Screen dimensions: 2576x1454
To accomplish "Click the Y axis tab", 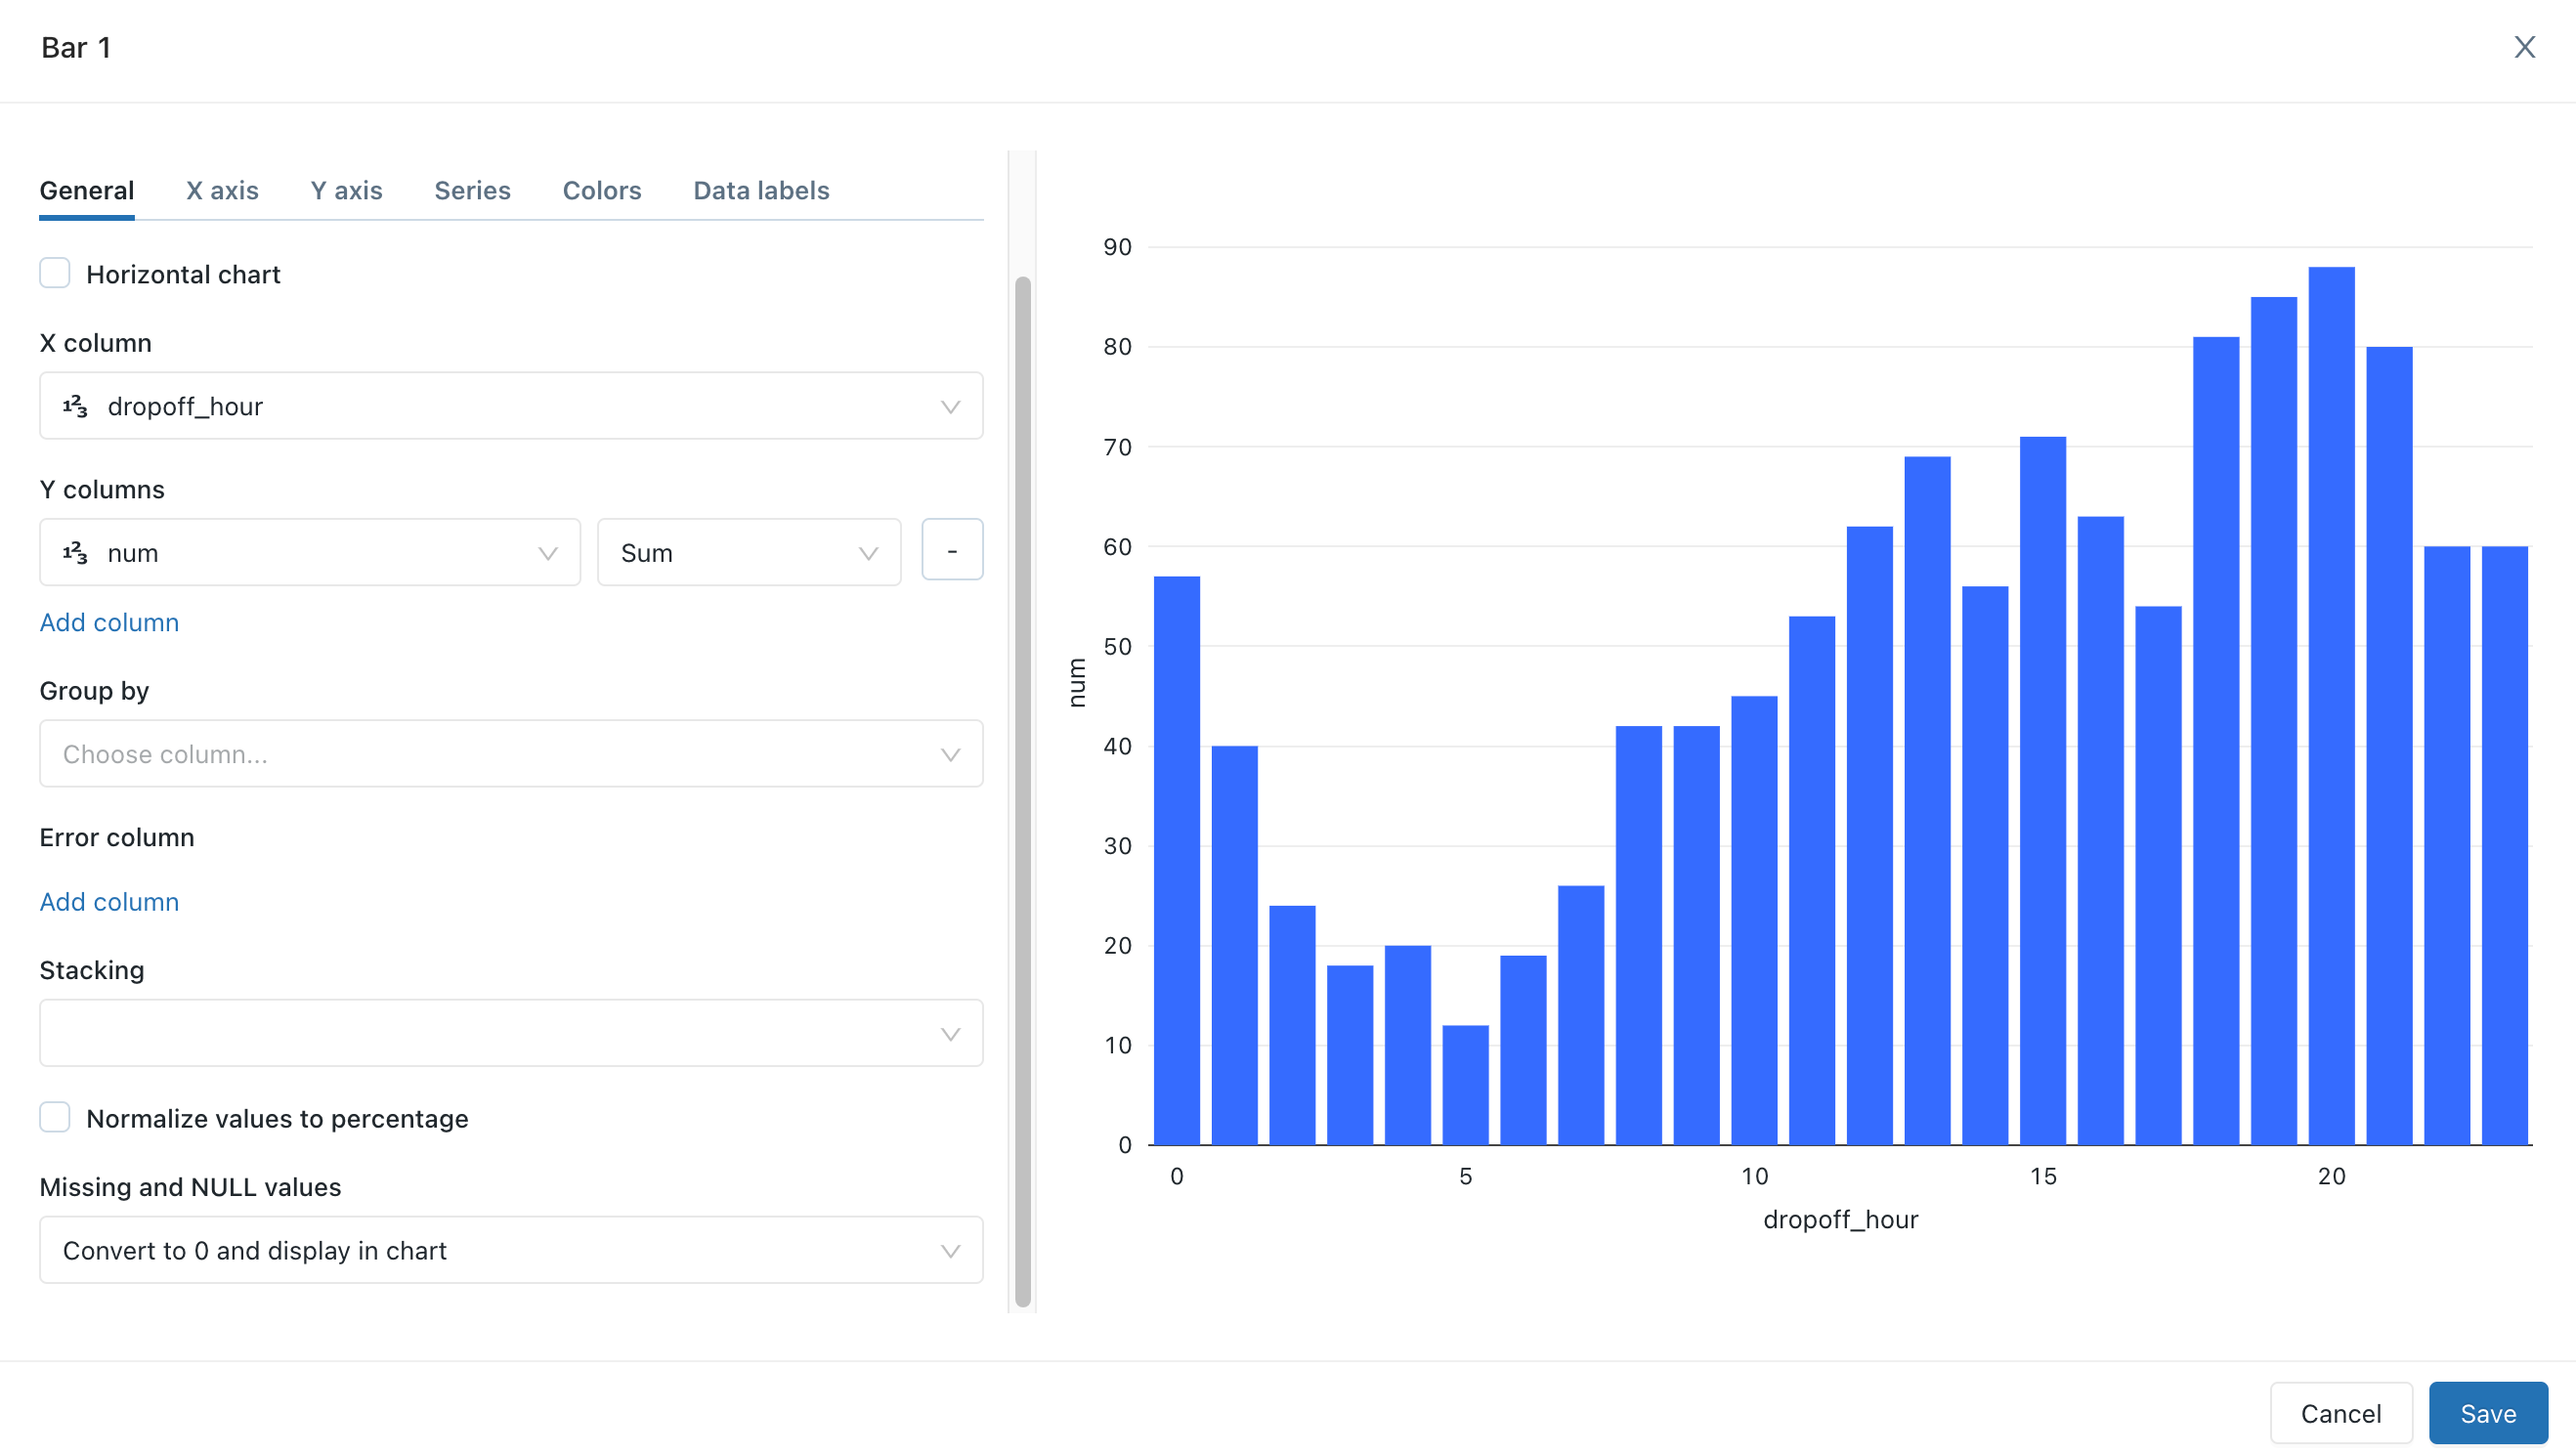I will tap(347, 192).
